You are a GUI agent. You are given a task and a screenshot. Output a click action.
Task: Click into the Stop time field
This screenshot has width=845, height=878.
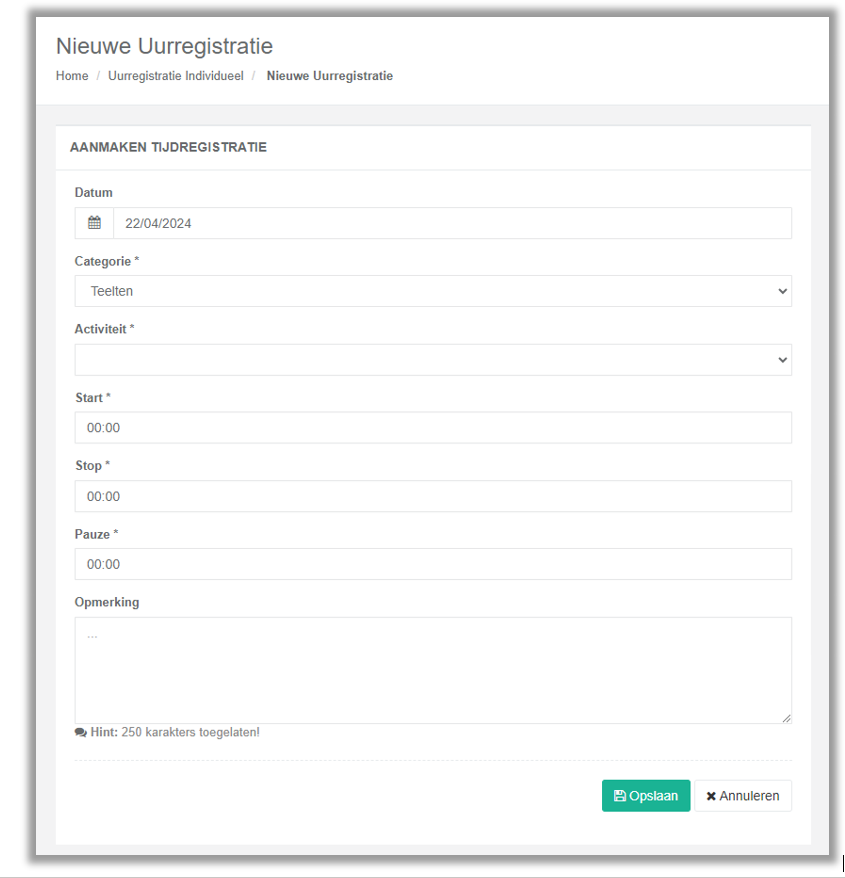click(433, 496)
